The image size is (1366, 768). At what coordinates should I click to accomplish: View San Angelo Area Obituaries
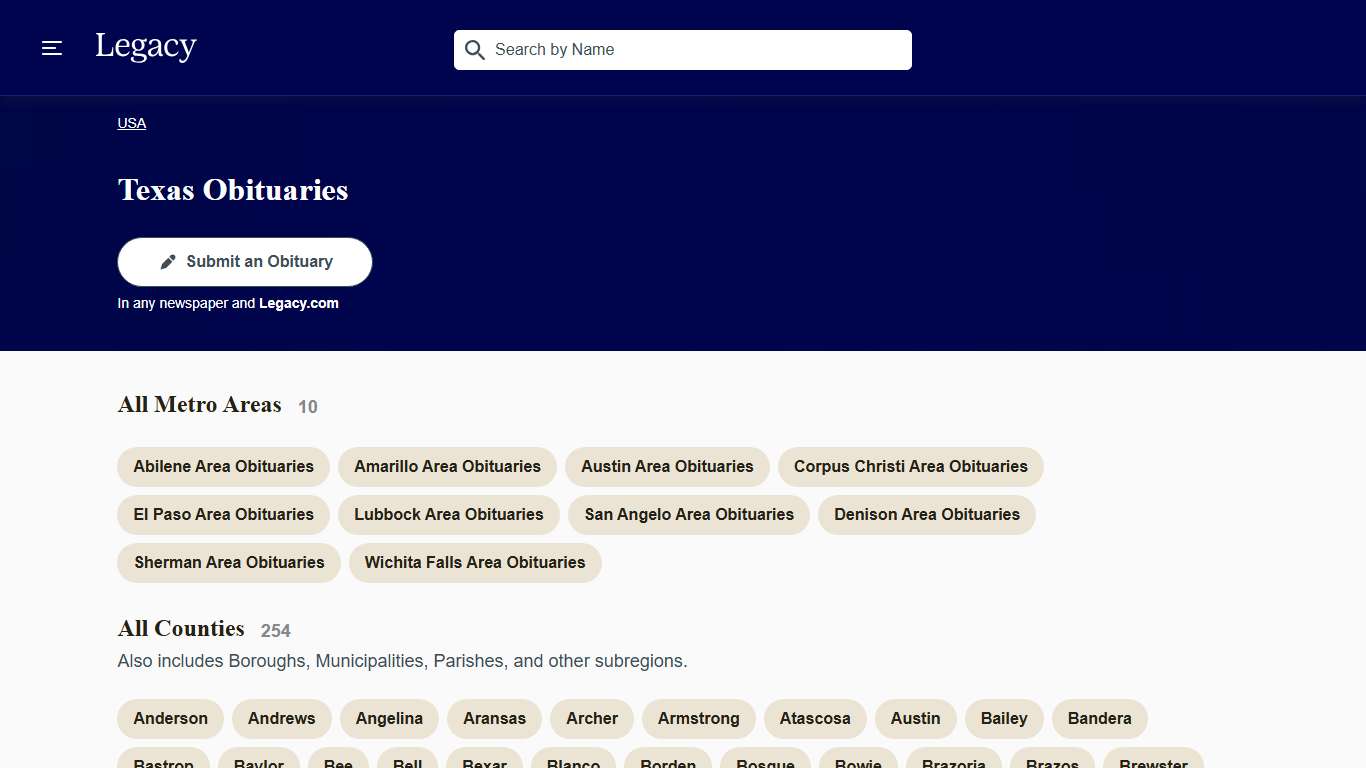tap(689, 515)
